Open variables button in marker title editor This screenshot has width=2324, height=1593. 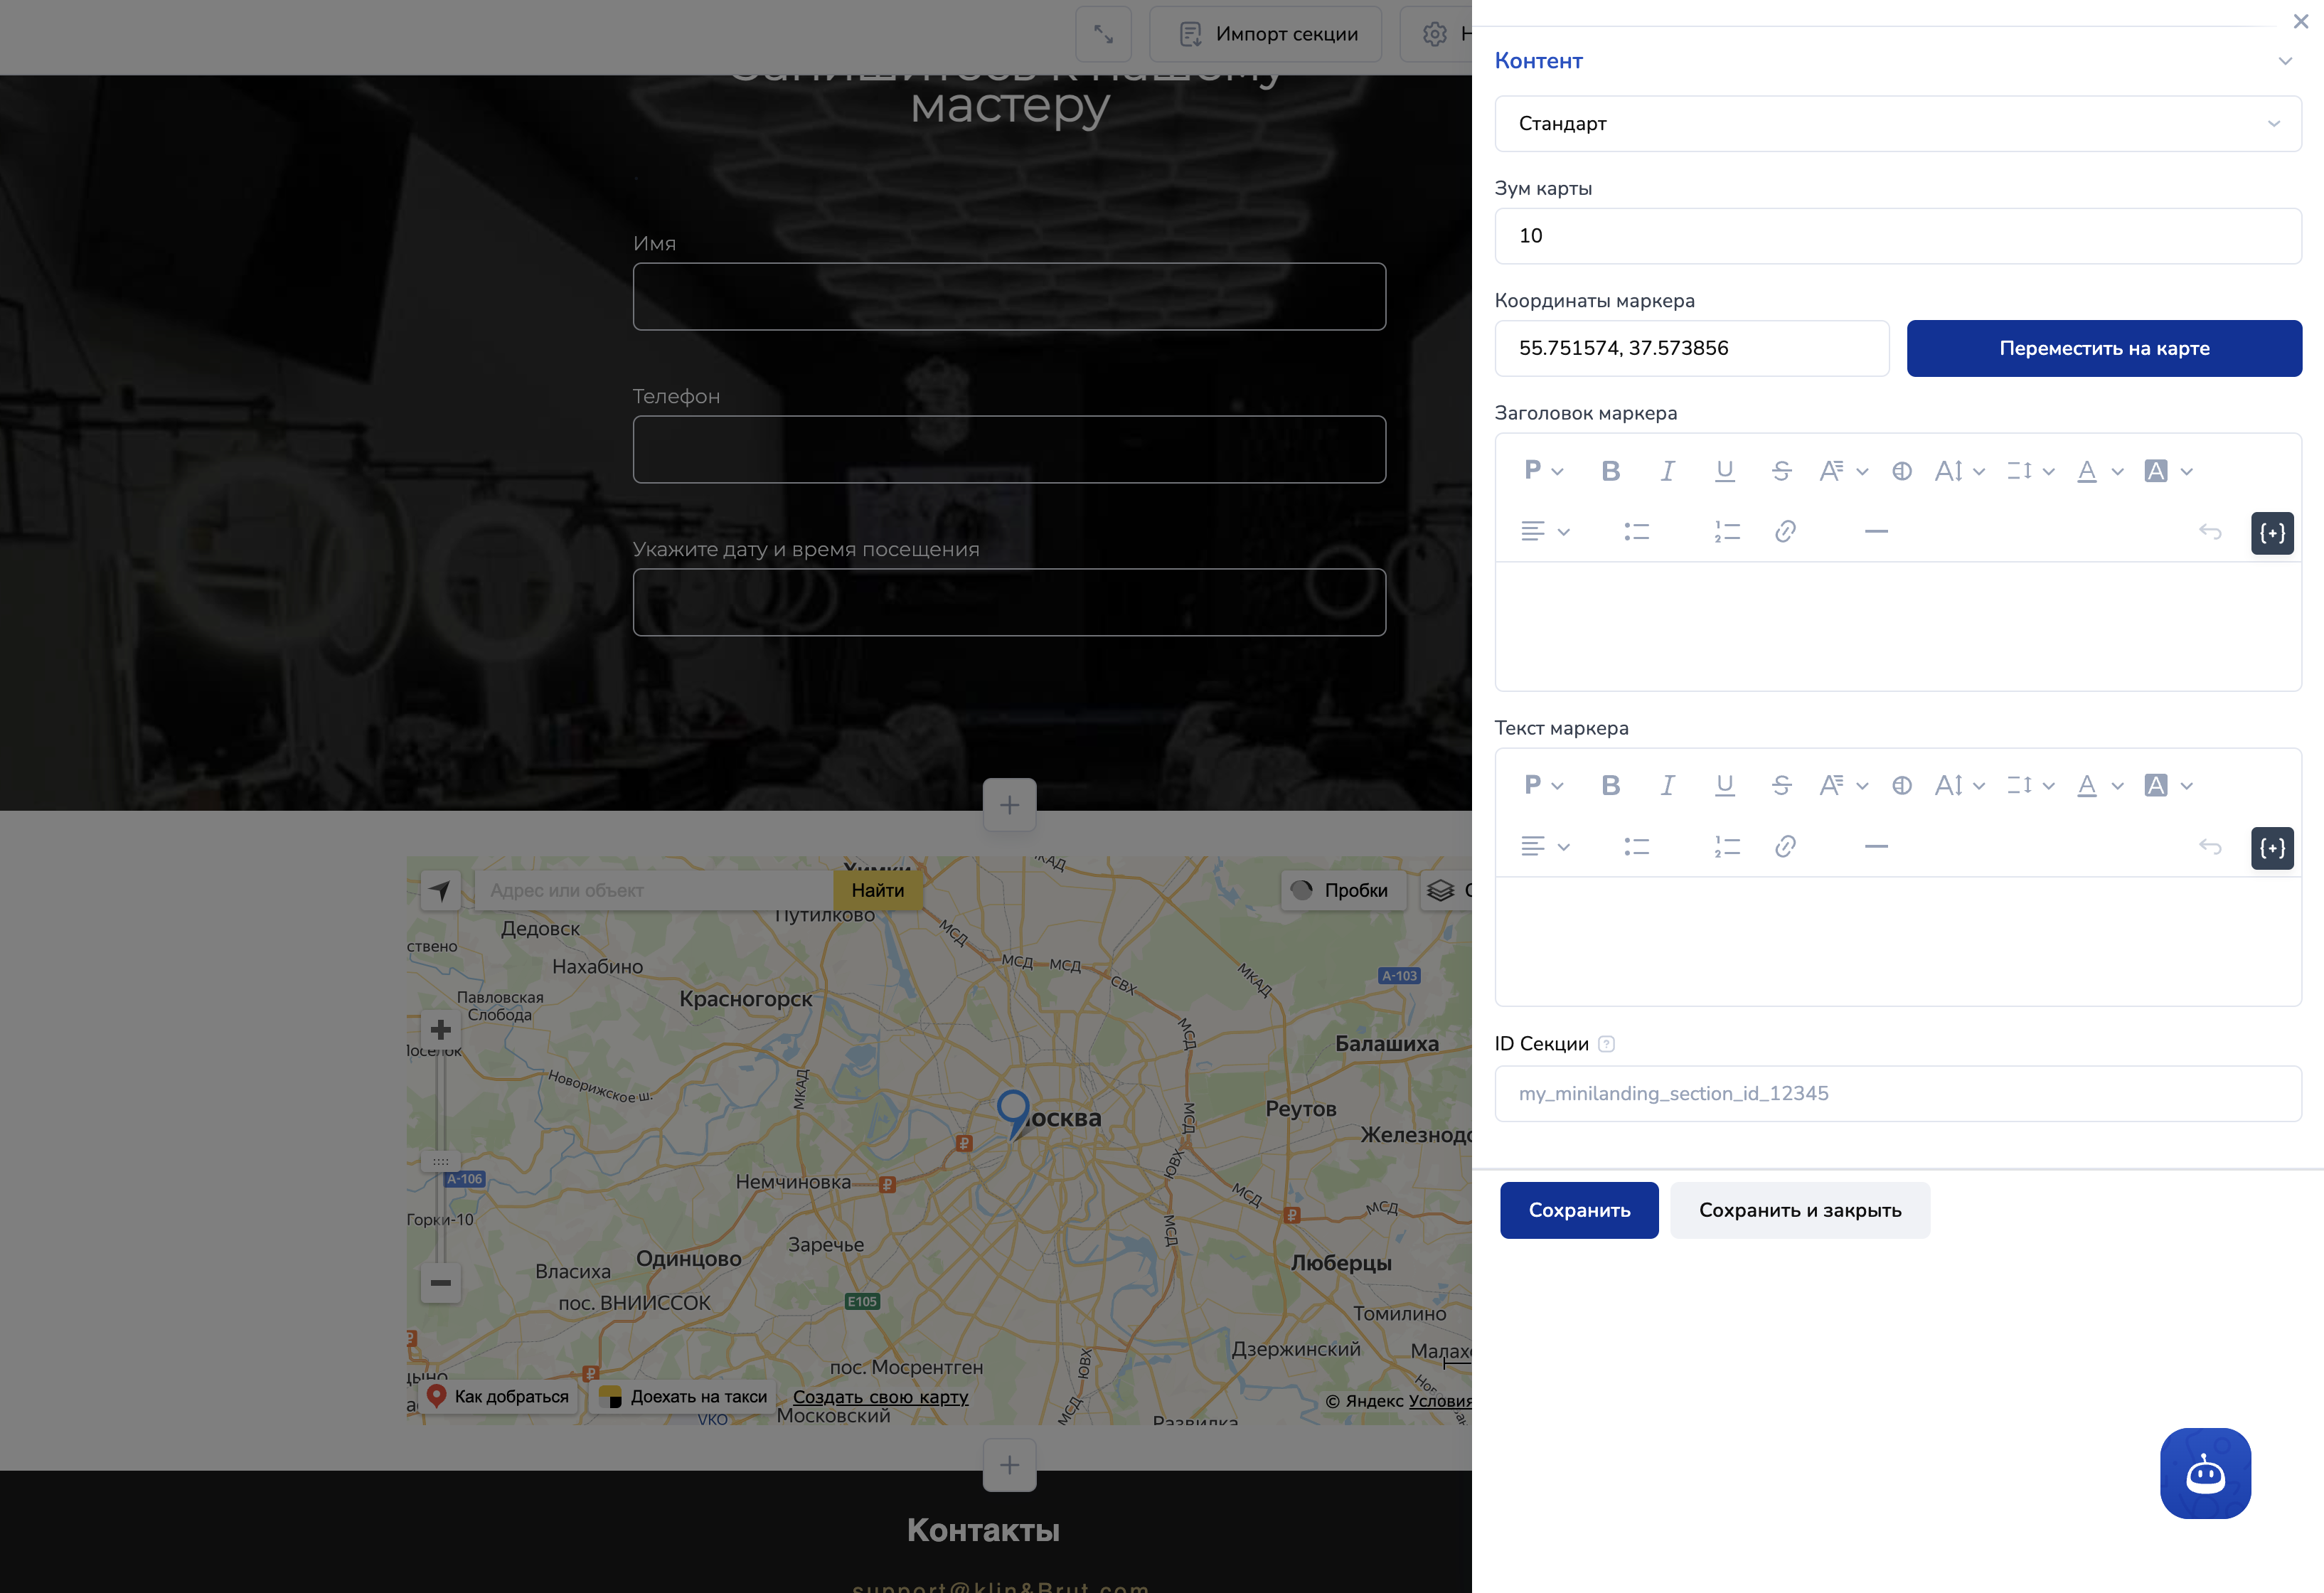click(x=2272, y=533)
